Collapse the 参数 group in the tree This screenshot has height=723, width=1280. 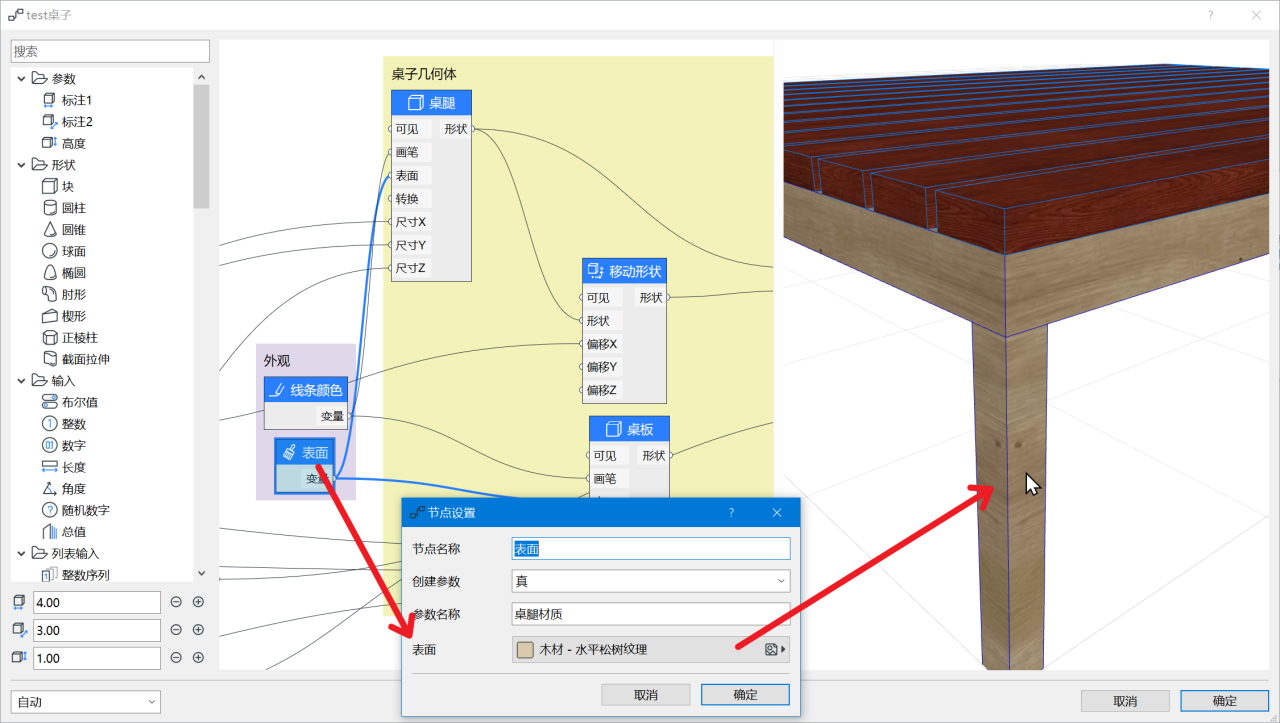(x=20, y=77)
